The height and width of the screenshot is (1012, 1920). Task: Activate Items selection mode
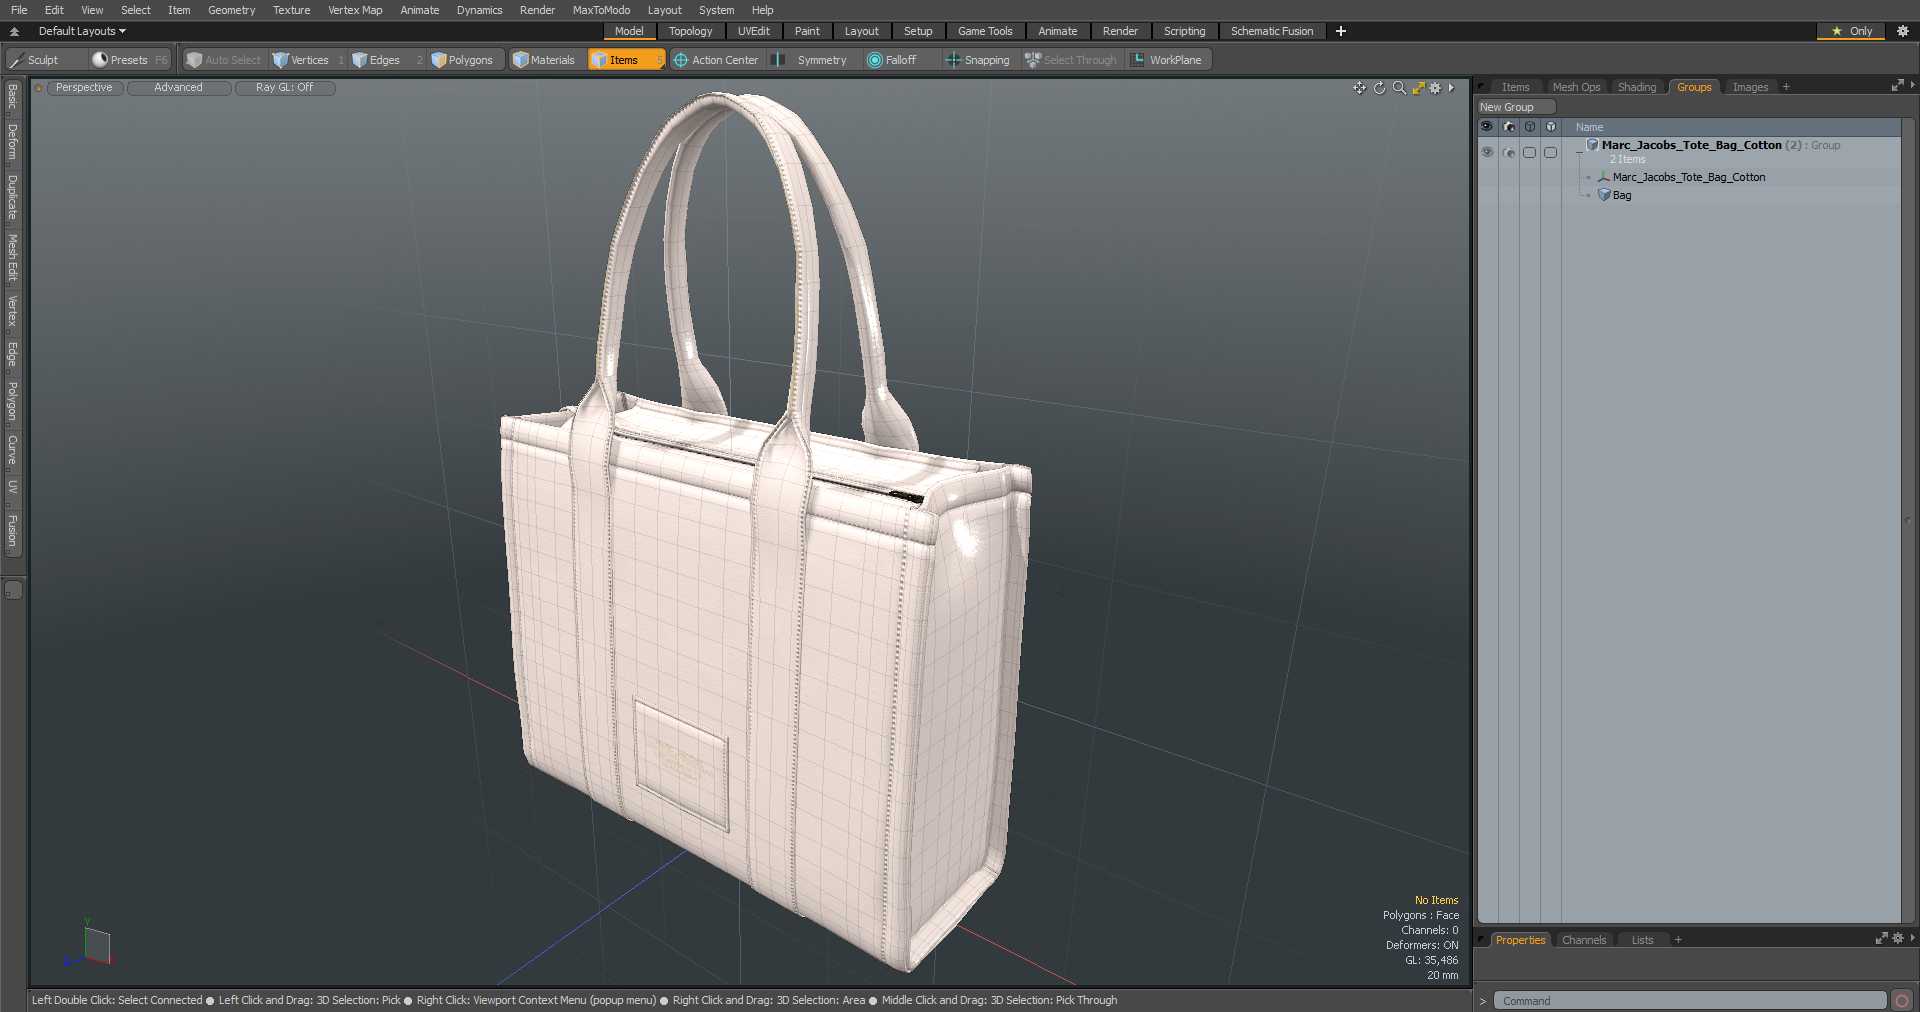(626, 60)
